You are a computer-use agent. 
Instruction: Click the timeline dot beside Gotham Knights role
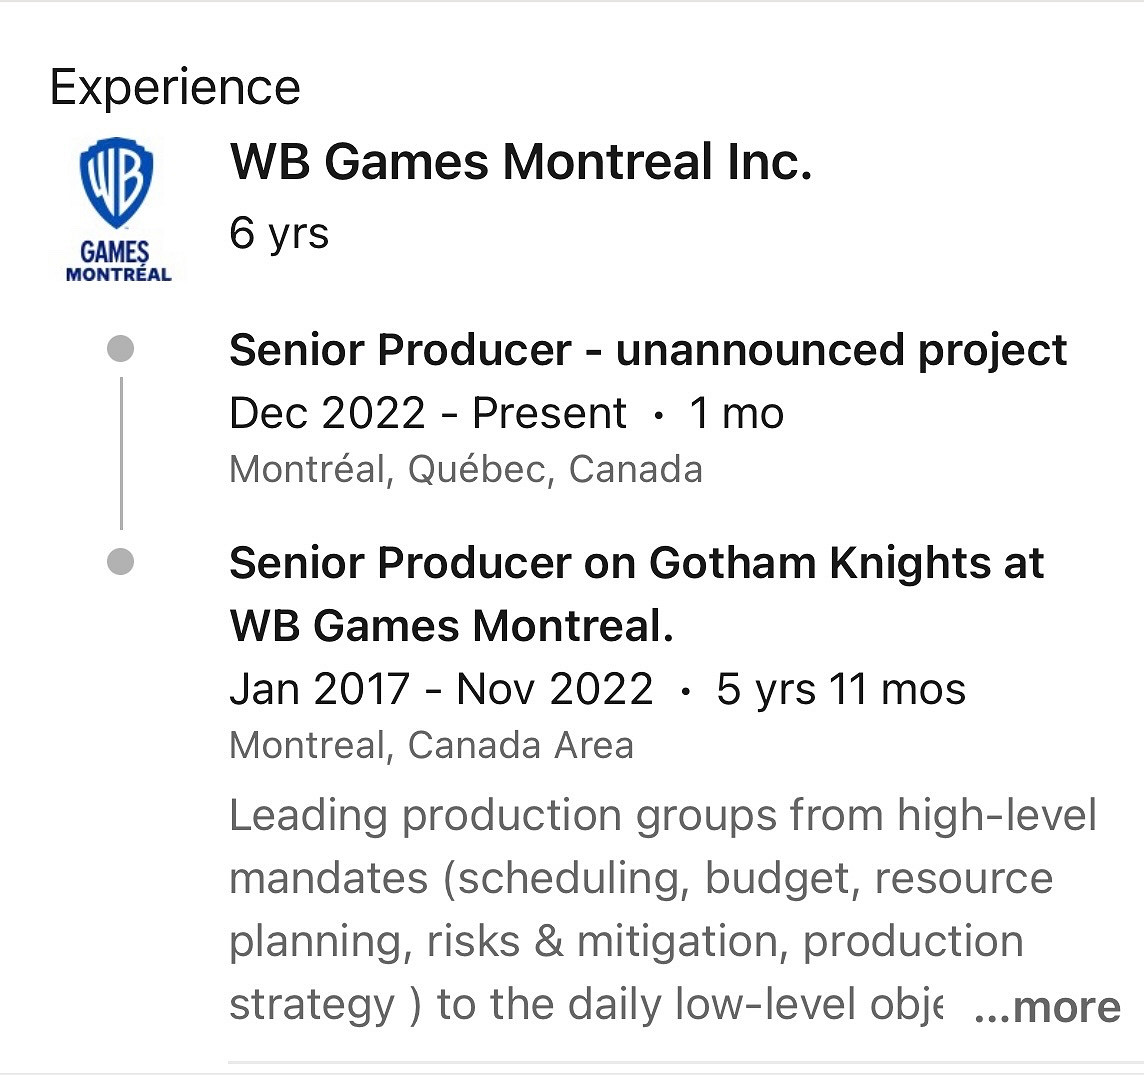coord(120,562)
